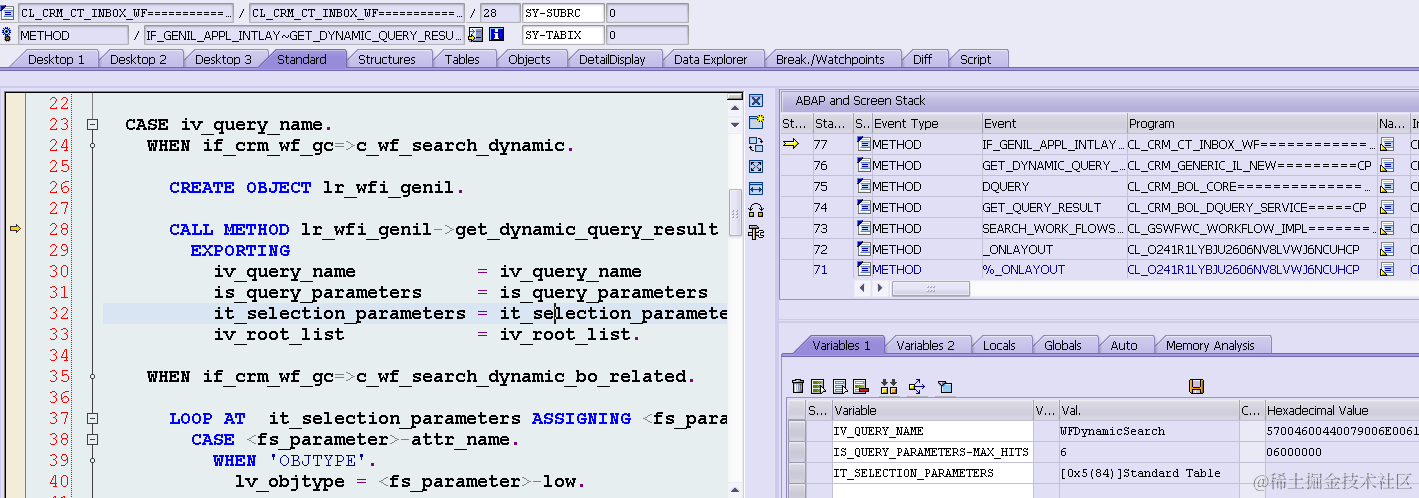Open the Structures tab
1419x498 pixels.
387,59
